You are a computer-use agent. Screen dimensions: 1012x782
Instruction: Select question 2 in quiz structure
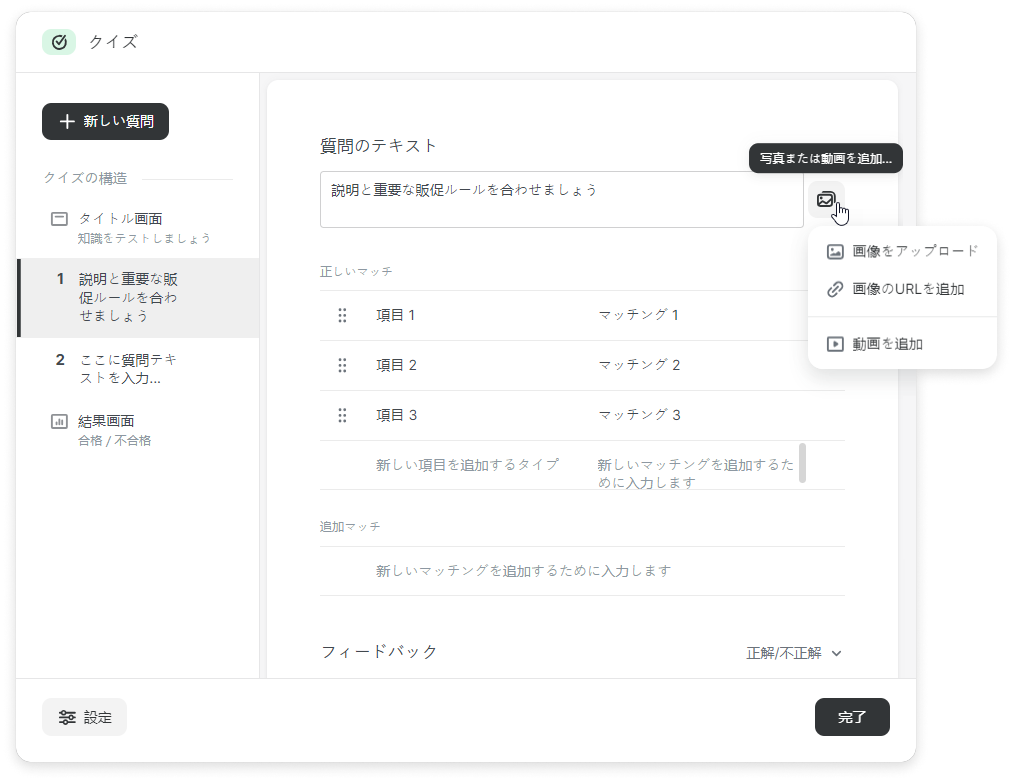(x=130, y=369)
